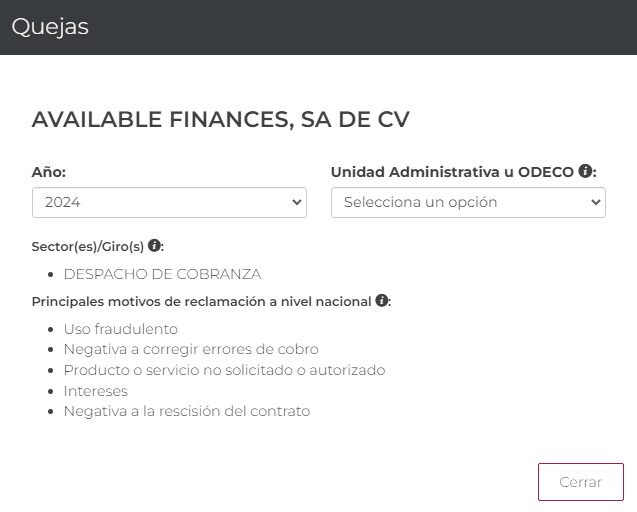
Task: Click the info icon beside Unidad Administrativa u ODECO
Action: (x=585, y=171)
